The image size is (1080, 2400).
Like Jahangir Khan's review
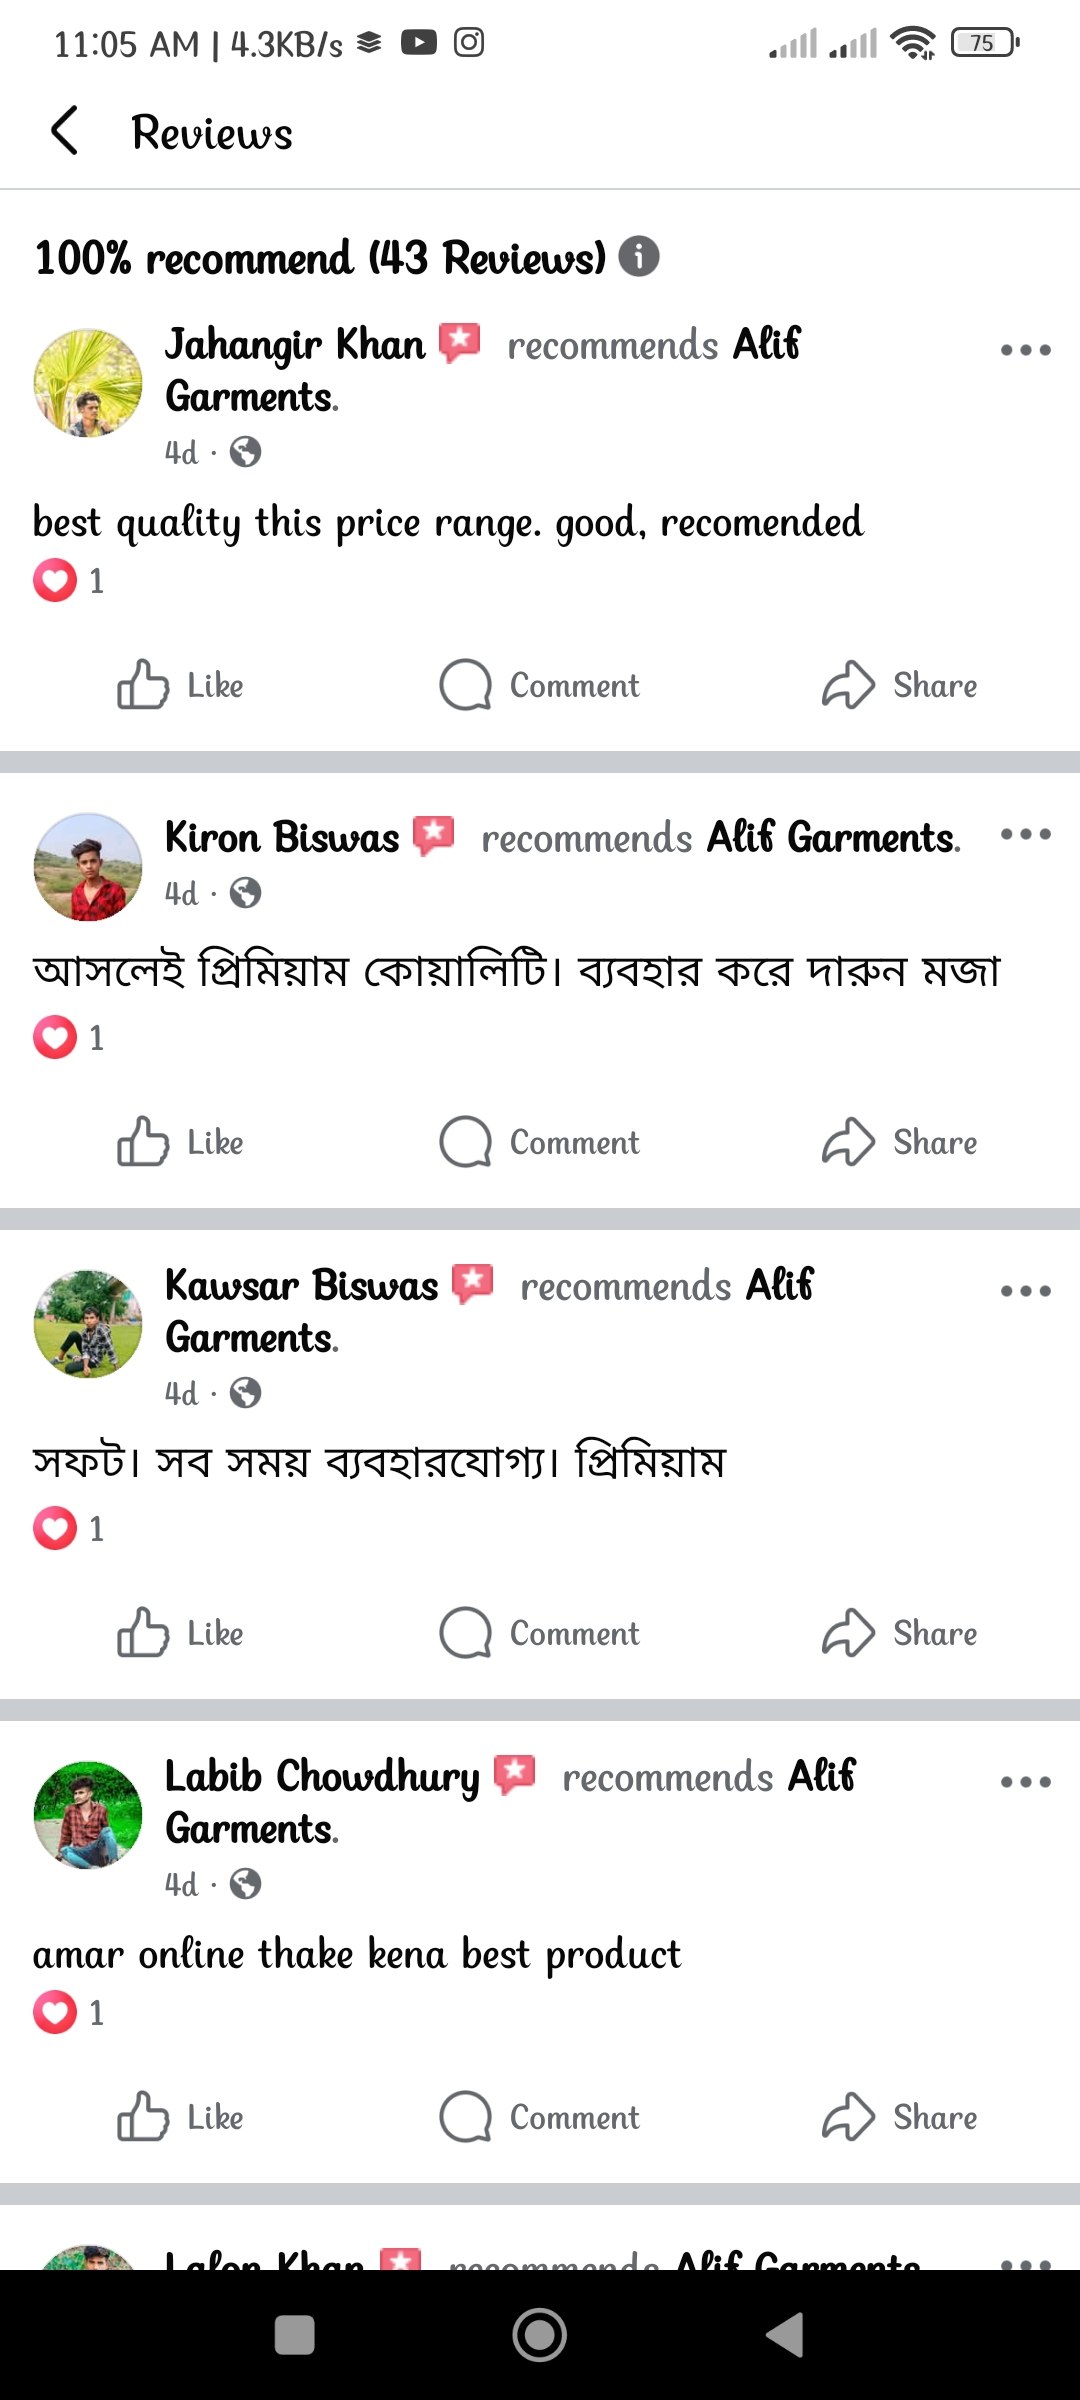click(181, 685)
